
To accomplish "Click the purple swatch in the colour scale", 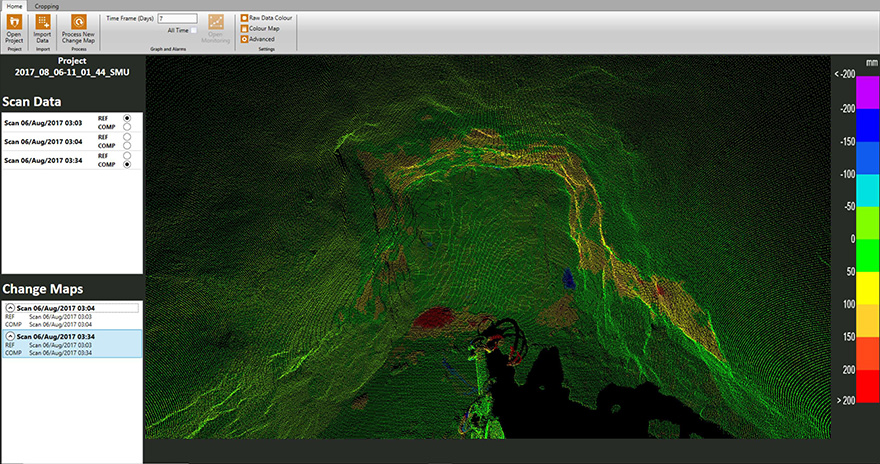I will [x=868, y=92].
